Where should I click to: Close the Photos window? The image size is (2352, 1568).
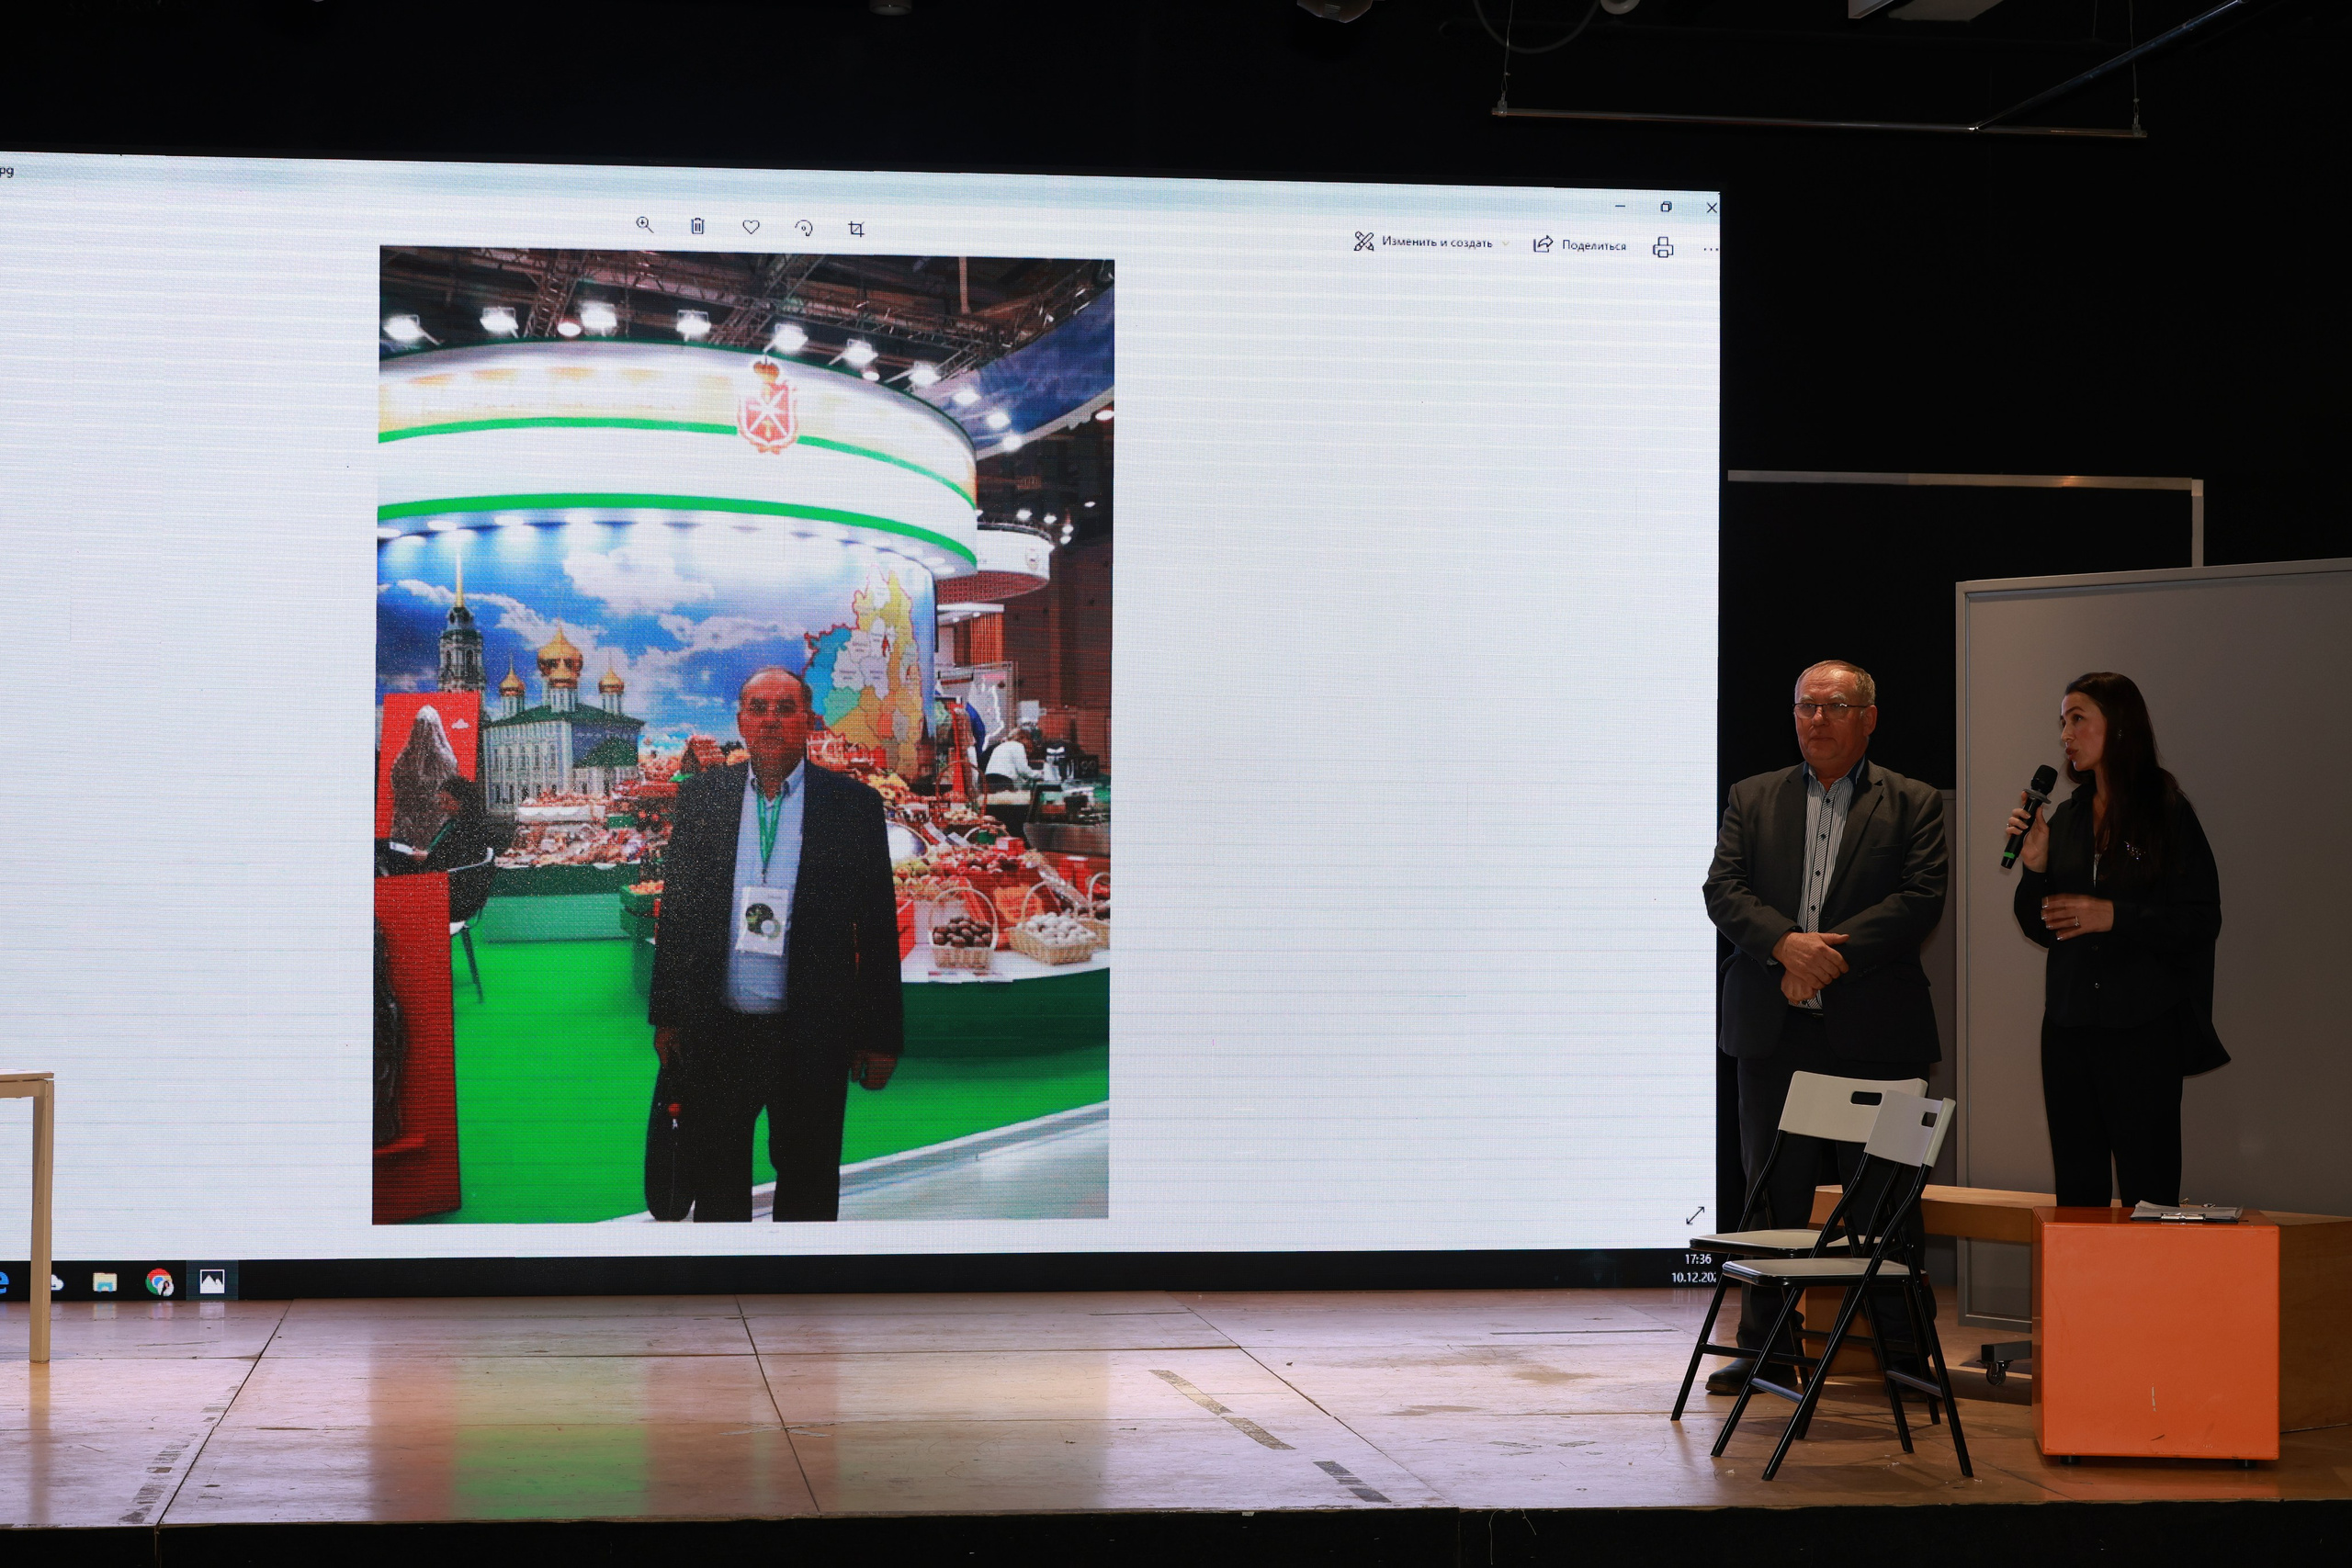[x=1711, y=208]
